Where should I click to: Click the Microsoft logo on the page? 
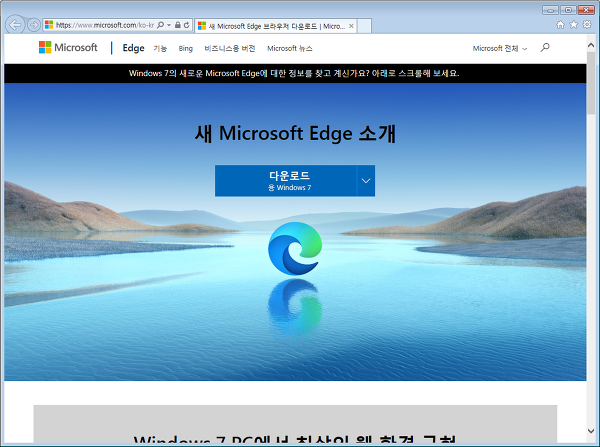(x=68, y=47)
